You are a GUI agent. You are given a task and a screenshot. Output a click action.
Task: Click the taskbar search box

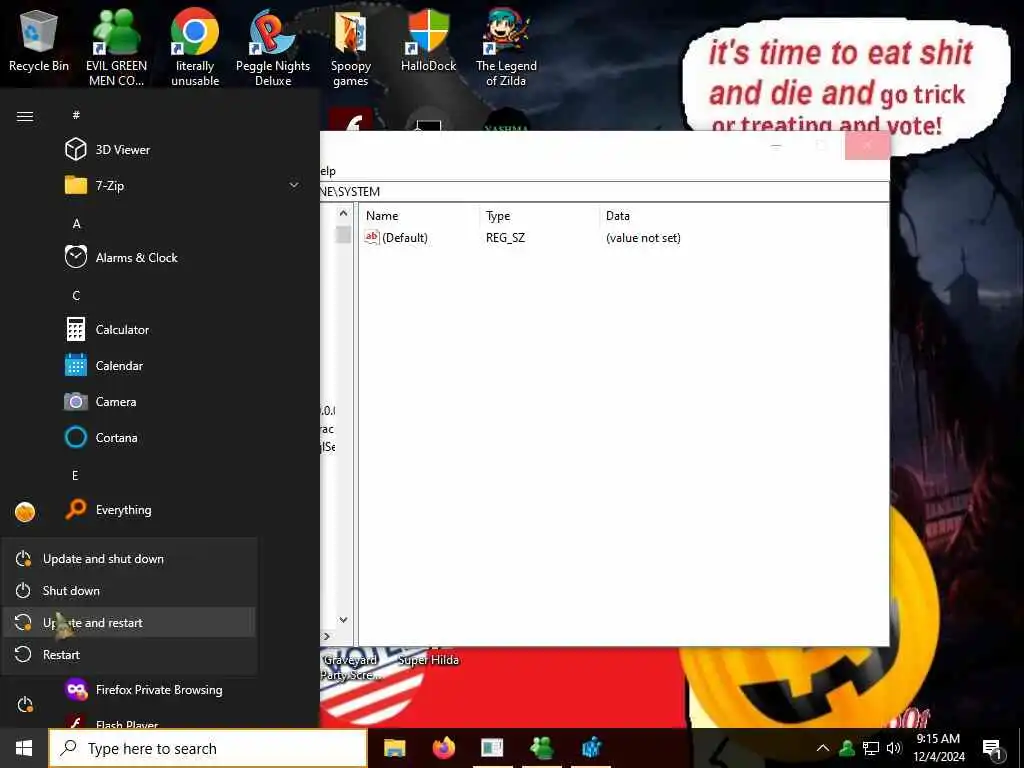(x=208, y=748)
